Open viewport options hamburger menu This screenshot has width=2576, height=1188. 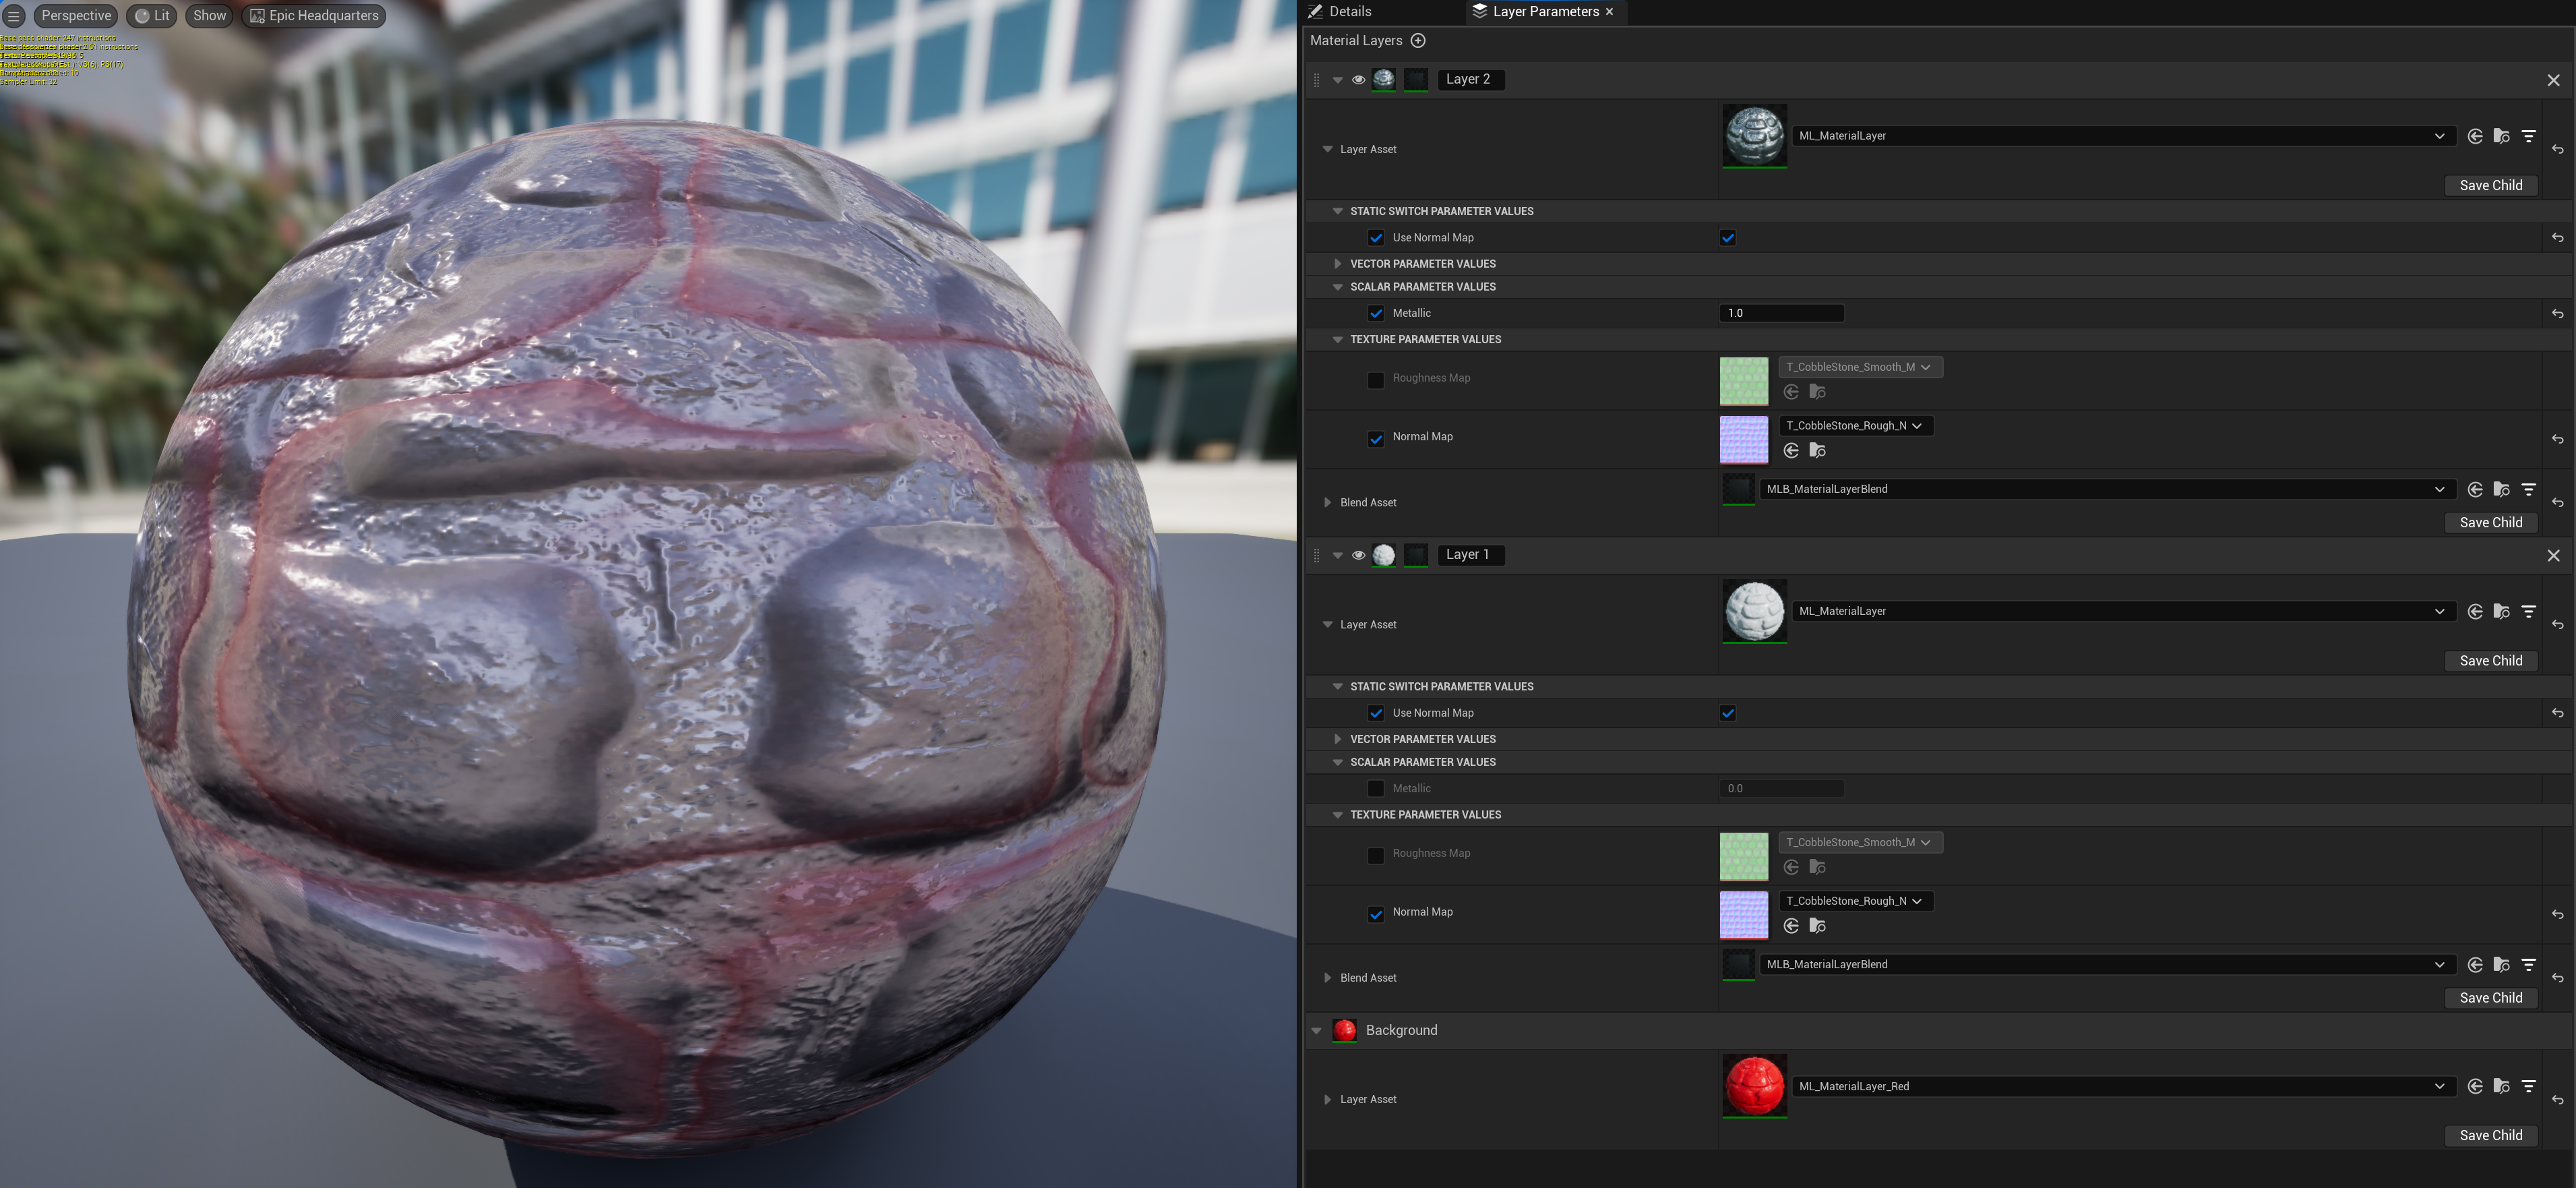coord(14,16)
